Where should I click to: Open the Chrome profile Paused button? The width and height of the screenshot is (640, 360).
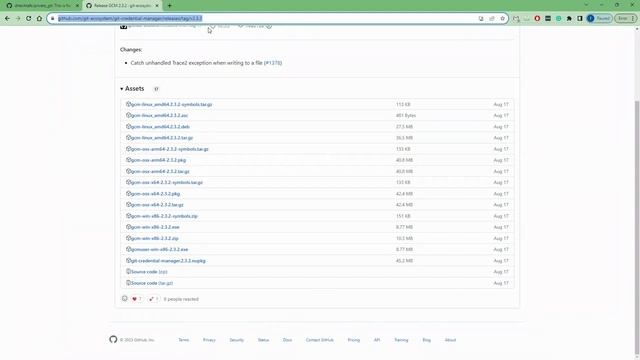[599, 18]
